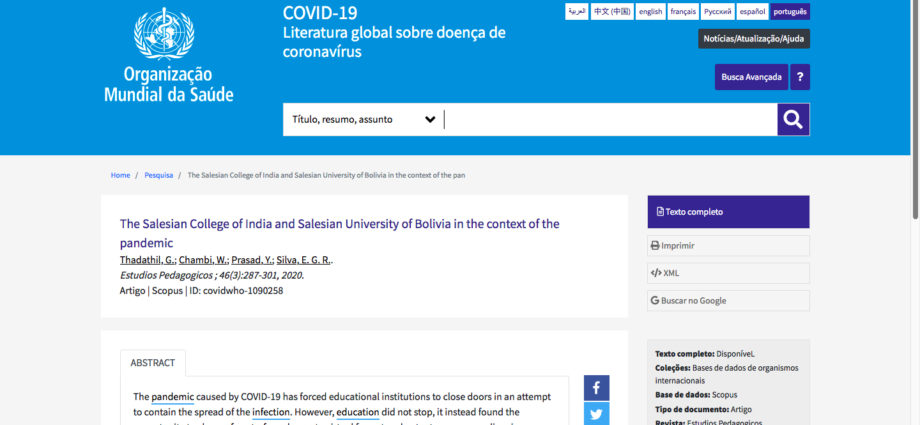Viewport: 920px width, 425px height.
Task: Expand the Título, resumo, assunto dropdown
Action: pyautogui.click(x=364, y=120)
